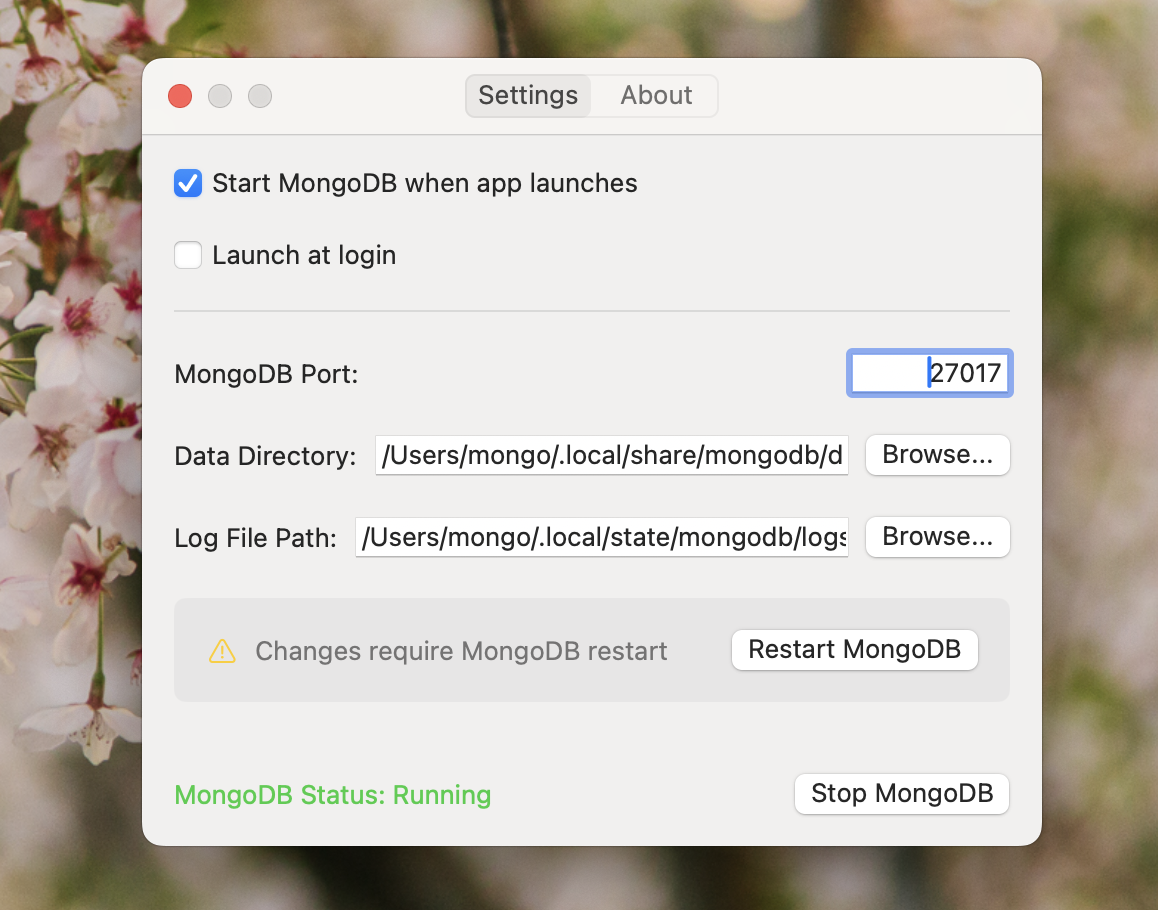Click the Launch at login label text
The width and height of the screenshot is (1158, 910).
pos(304,255)
